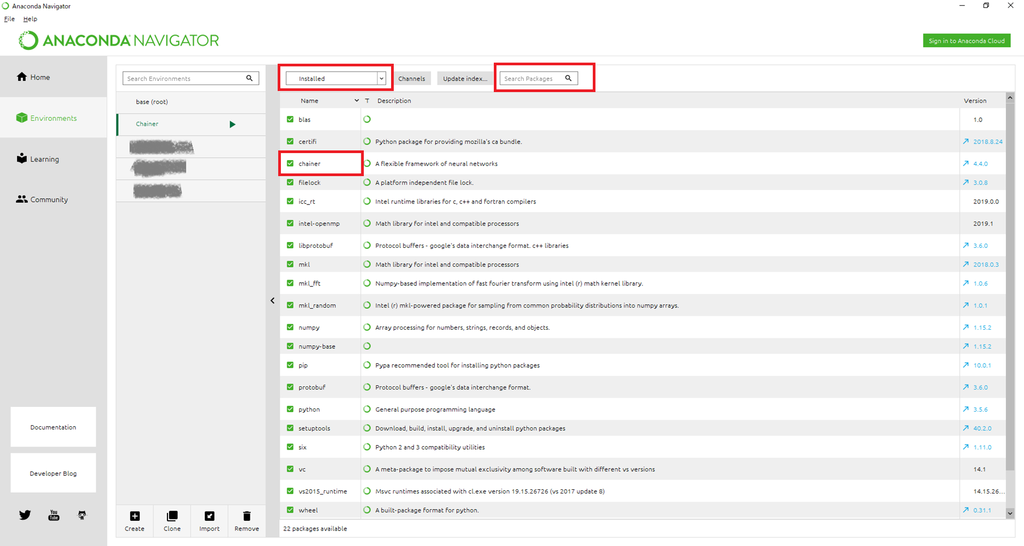The image size is (1024, 546).
Task: Open Anaconda Twitter page icon
Action: click(x=25, y=515)
